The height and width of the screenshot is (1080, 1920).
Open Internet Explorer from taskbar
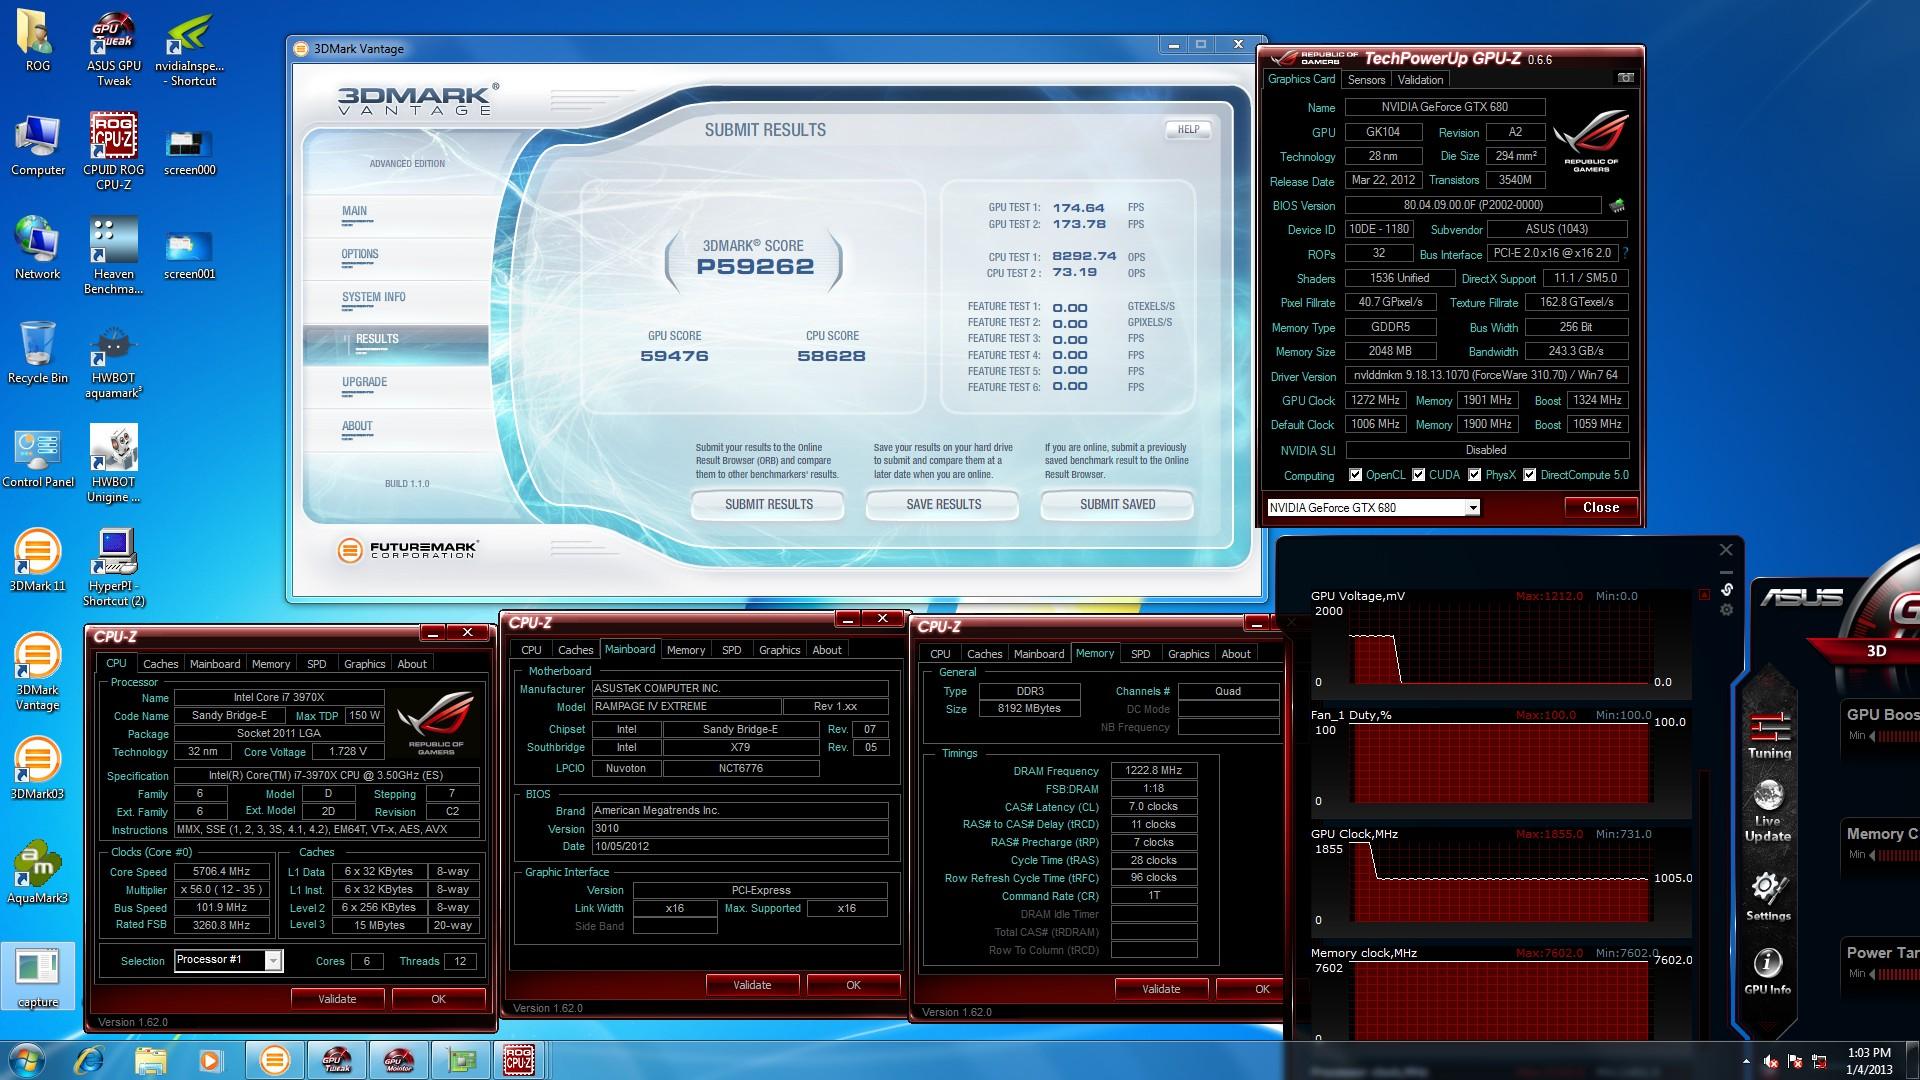90,1060
